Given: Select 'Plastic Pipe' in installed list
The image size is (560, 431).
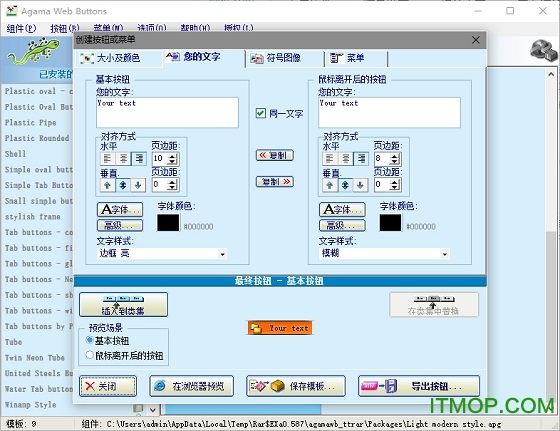Looking at the screenshot, I should point(31,122).
